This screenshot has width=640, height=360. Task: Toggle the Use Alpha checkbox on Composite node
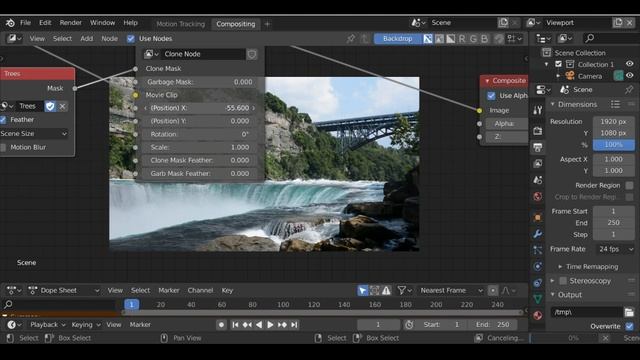pos(491,96)
